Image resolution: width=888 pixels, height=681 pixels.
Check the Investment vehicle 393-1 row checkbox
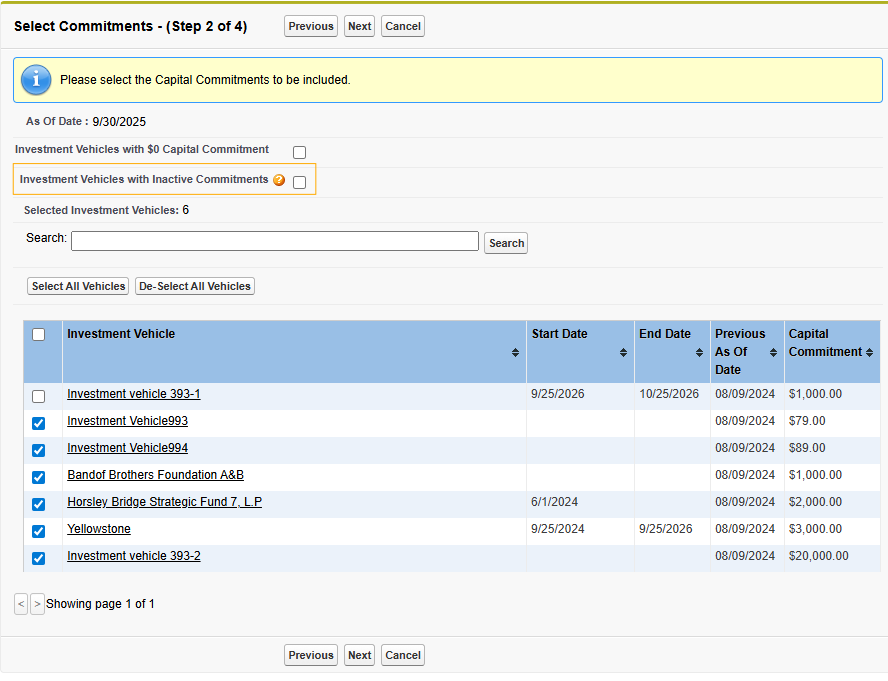click(39, 396)
